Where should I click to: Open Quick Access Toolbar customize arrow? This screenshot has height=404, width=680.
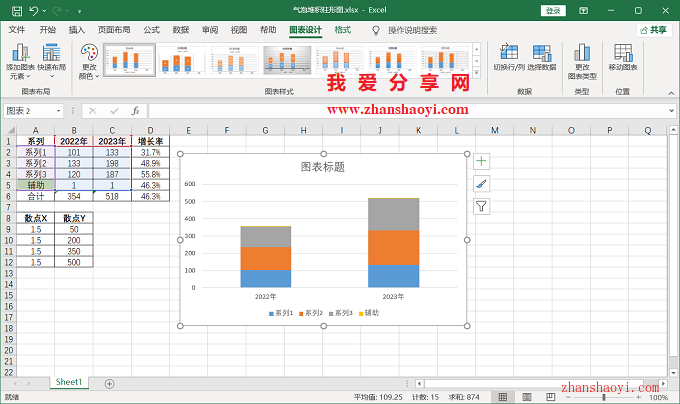79,11
